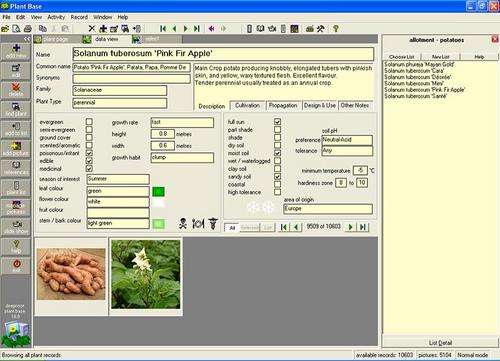Click the picture grid toolbar icon
Screen dimensions: 500x361
click(x=294, y=29)
